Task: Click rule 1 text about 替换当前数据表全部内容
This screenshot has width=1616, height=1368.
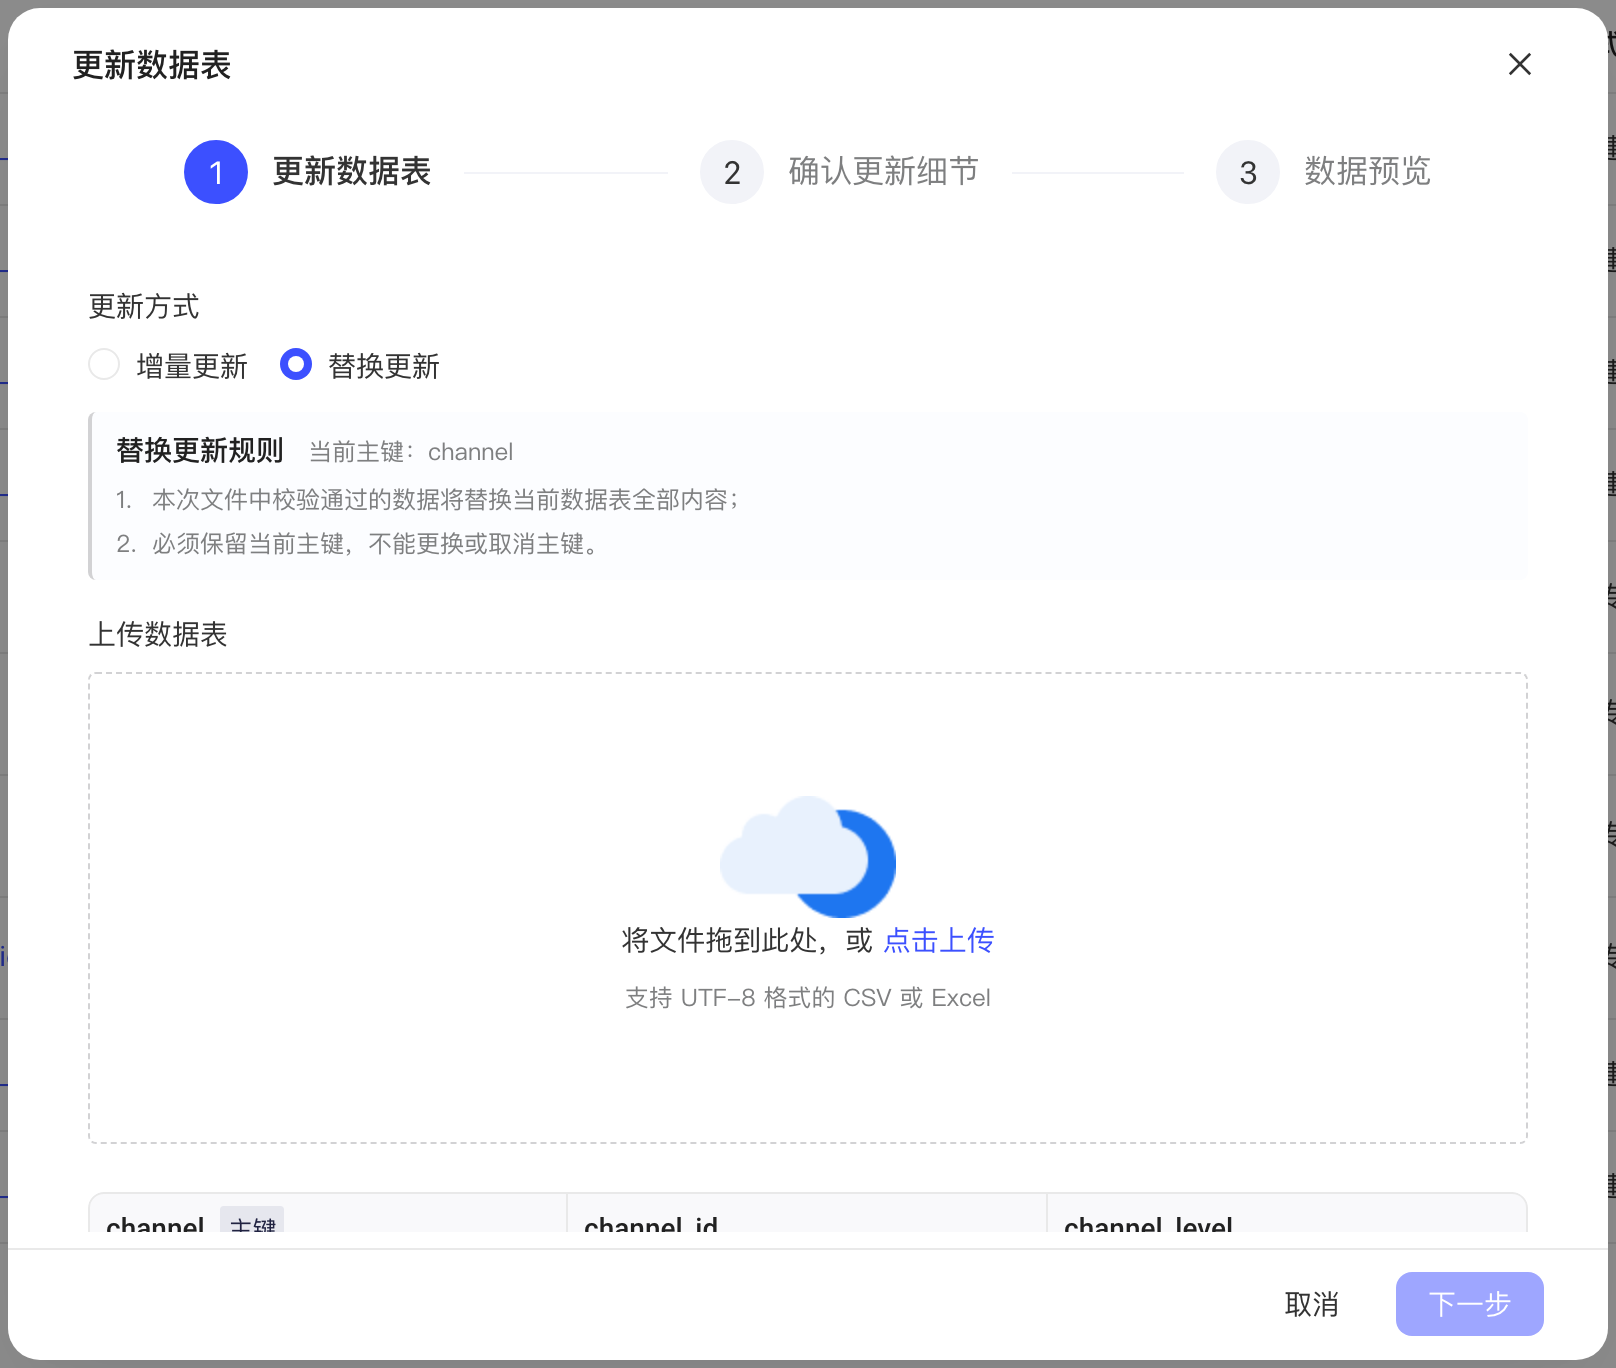Action: [x=445, y=500]
